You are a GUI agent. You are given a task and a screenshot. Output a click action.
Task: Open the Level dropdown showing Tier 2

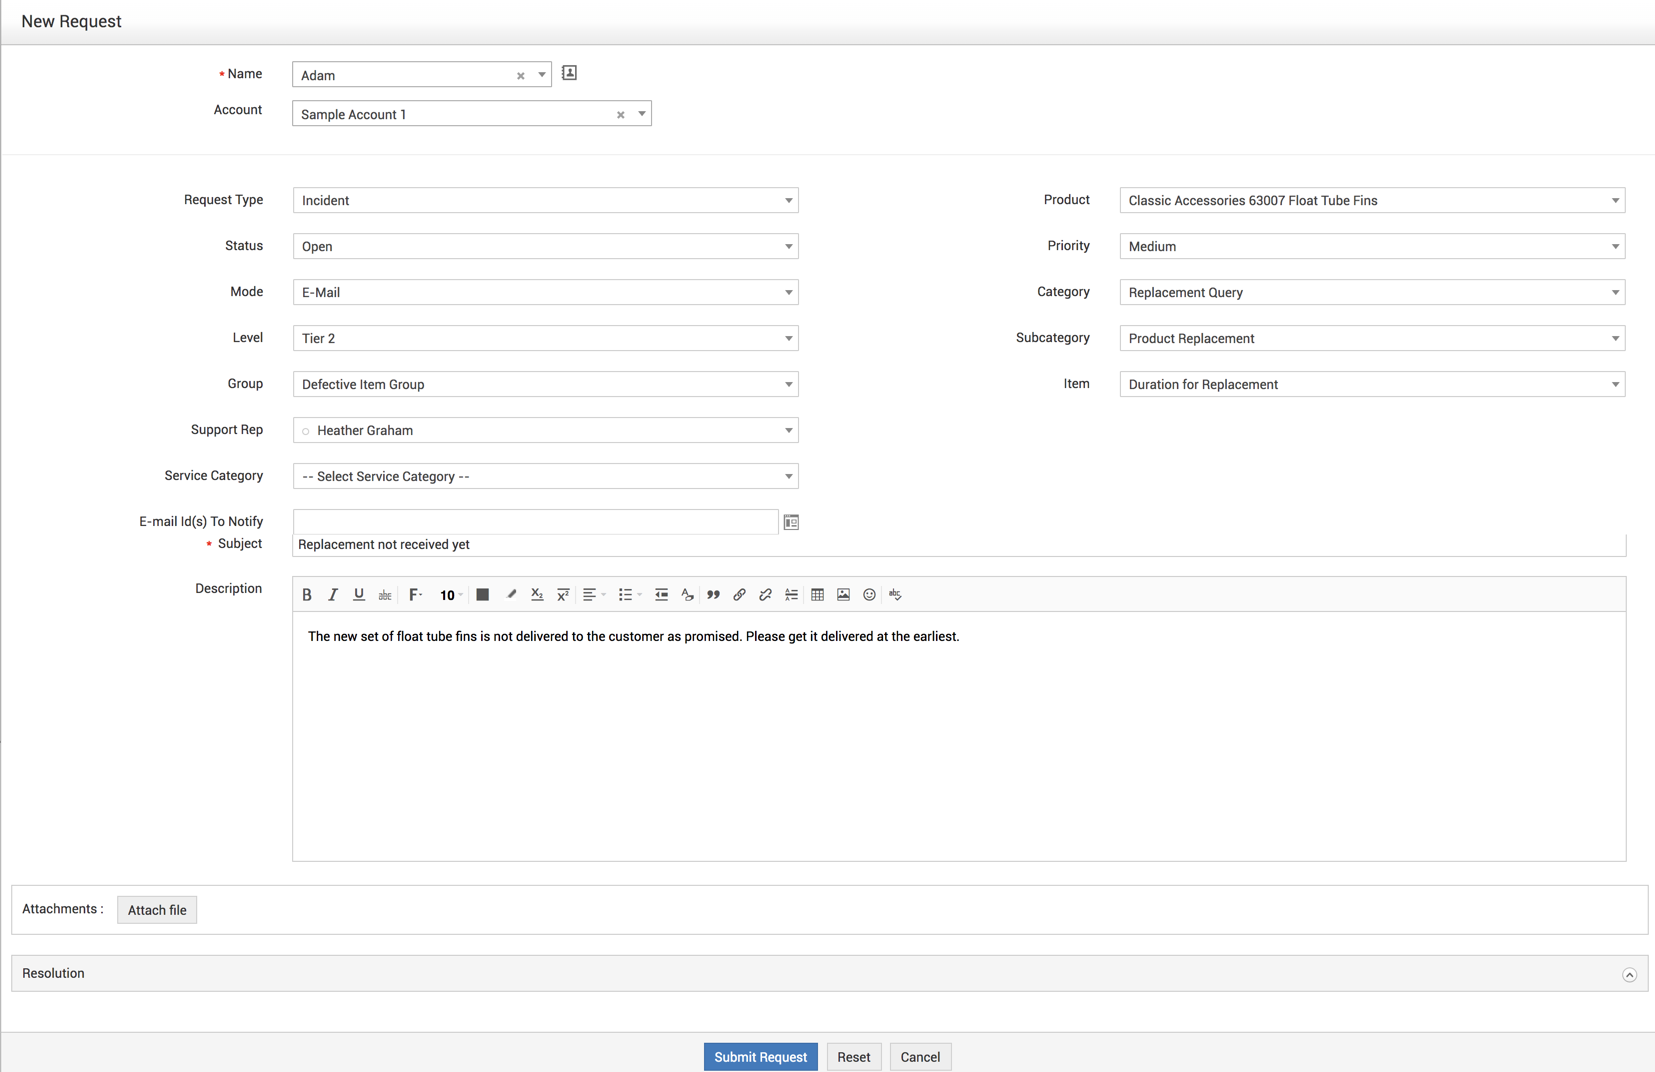pos(546,338)
